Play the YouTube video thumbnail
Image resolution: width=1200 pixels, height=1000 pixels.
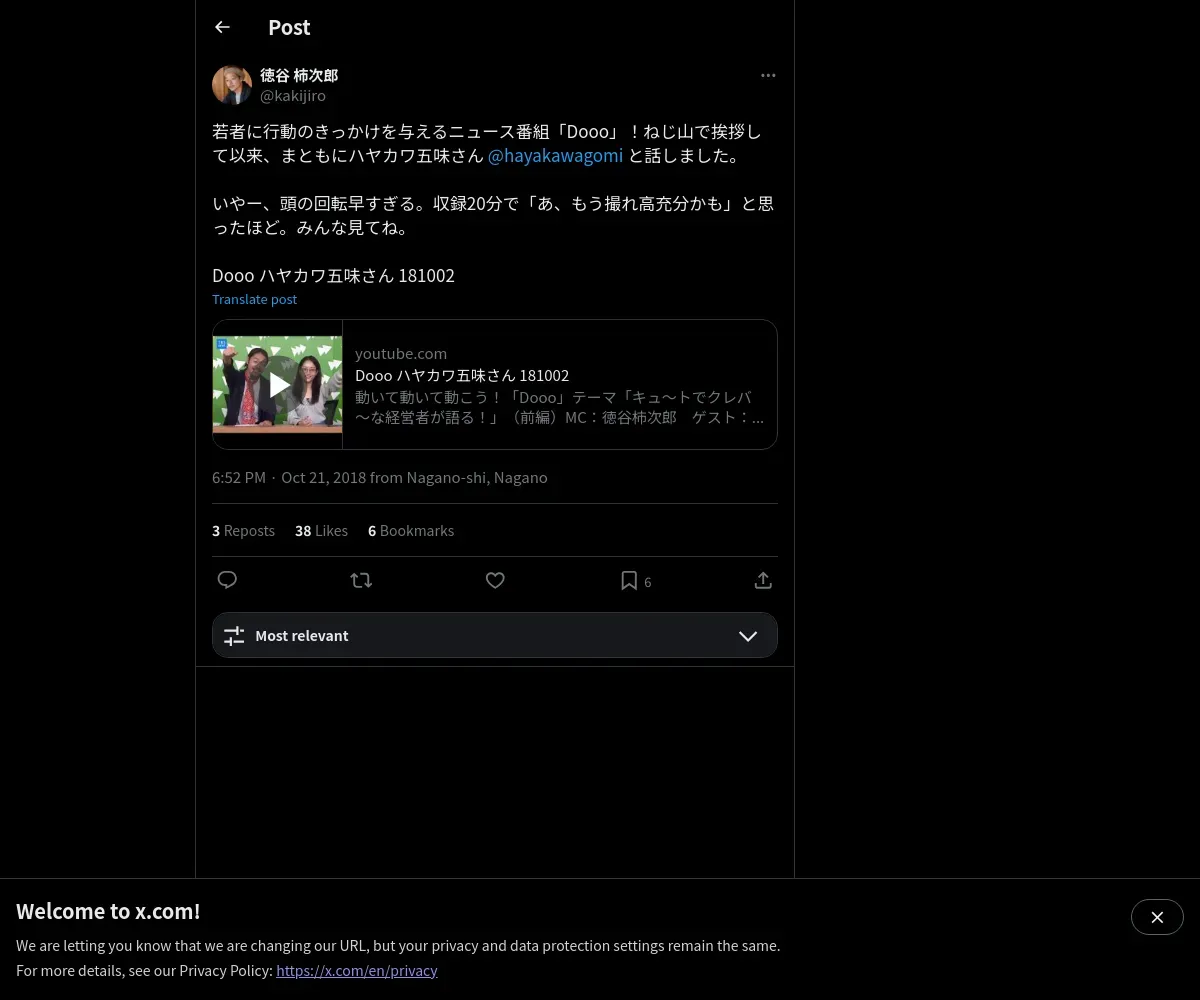click(x=278, y=385)
